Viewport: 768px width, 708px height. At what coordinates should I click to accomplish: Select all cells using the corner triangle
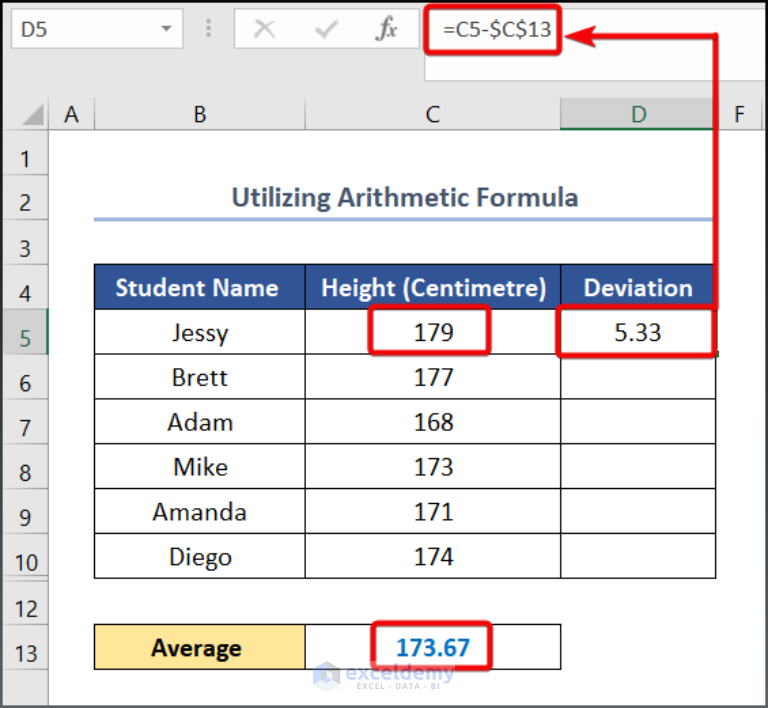pos(32,115)
